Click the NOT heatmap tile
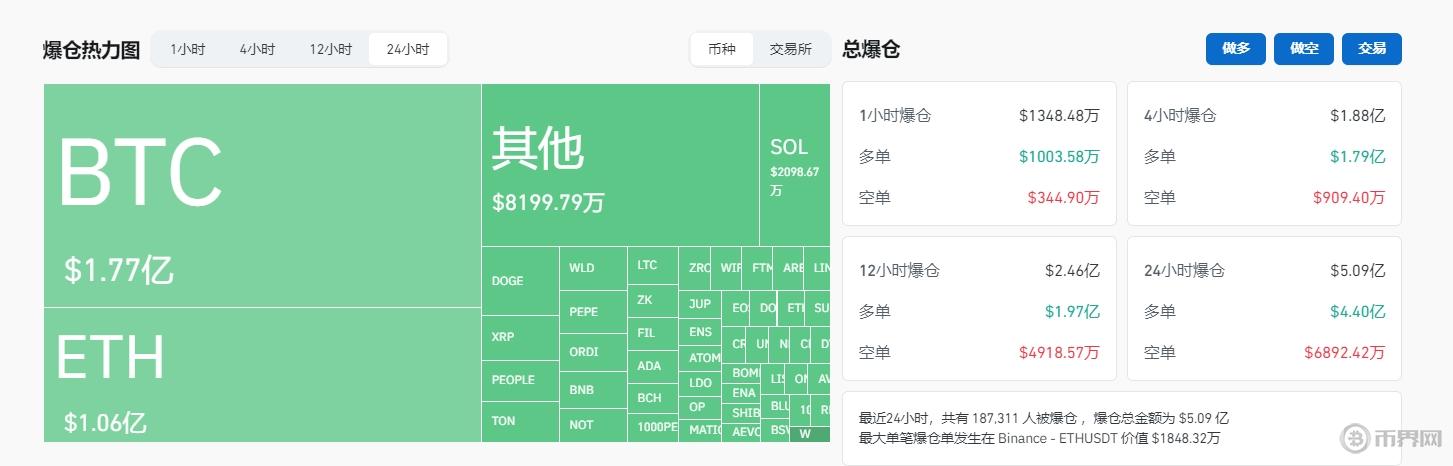The width and height of the screenshot is (1453, 466). (593, 425)
